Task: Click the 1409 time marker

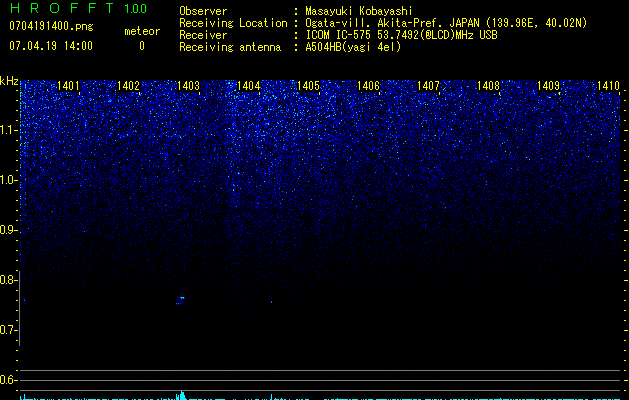Action: [548, 85]
